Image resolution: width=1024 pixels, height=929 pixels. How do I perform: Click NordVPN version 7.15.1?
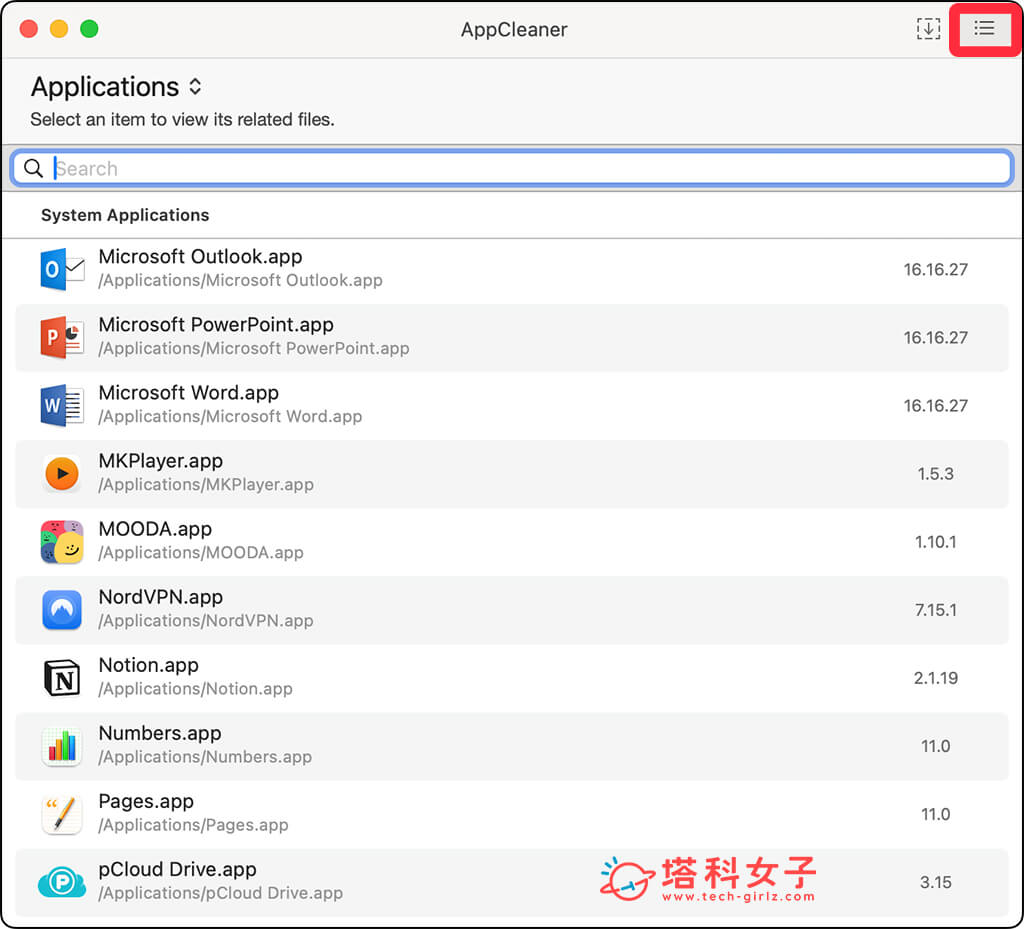pos(935,610)
